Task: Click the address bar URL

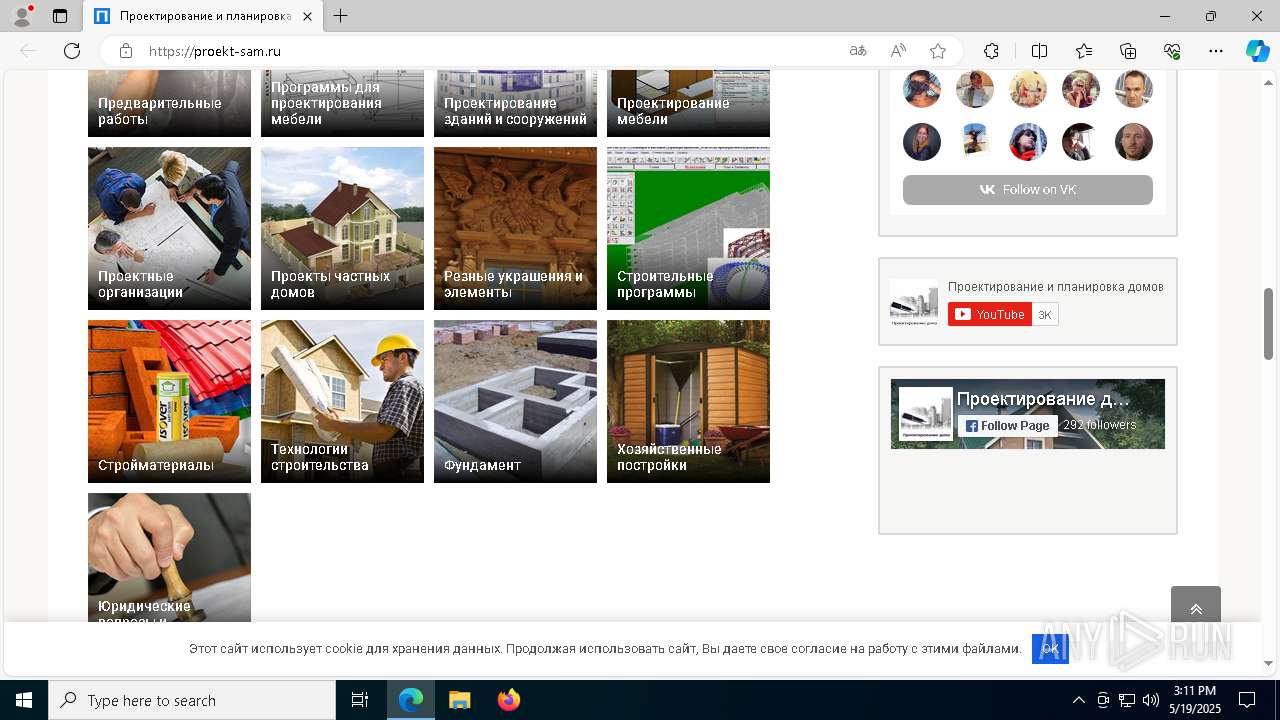Action: coord(215,51)
